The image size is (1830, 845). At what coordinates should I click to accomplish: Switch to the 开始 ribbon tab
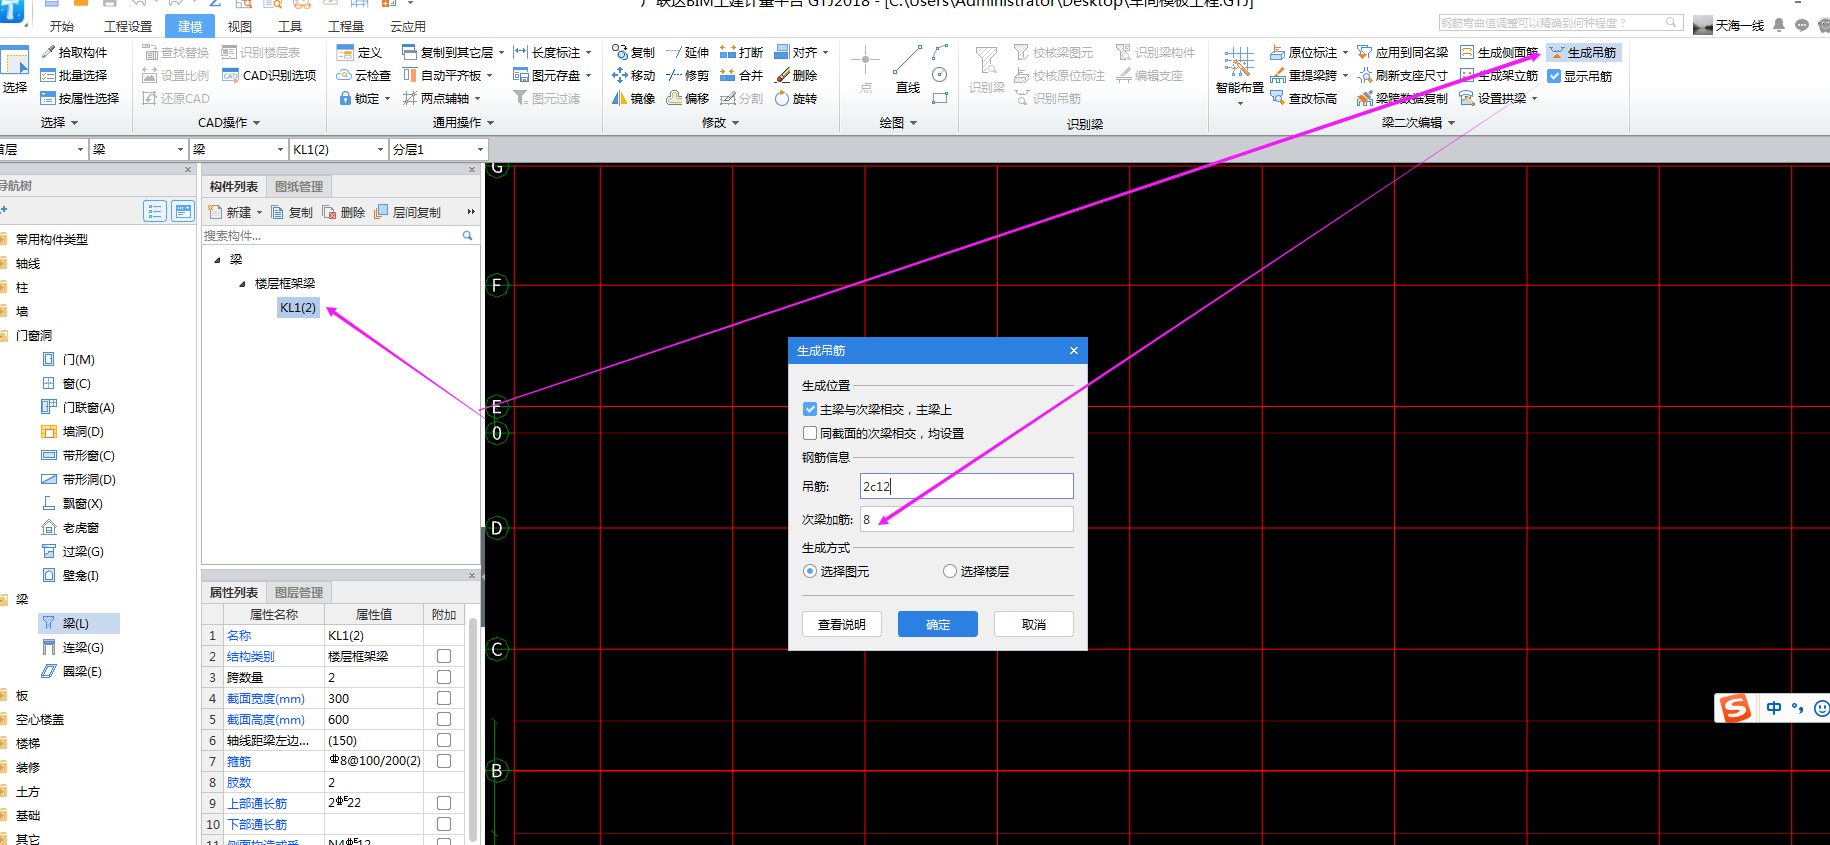(62, 26)
